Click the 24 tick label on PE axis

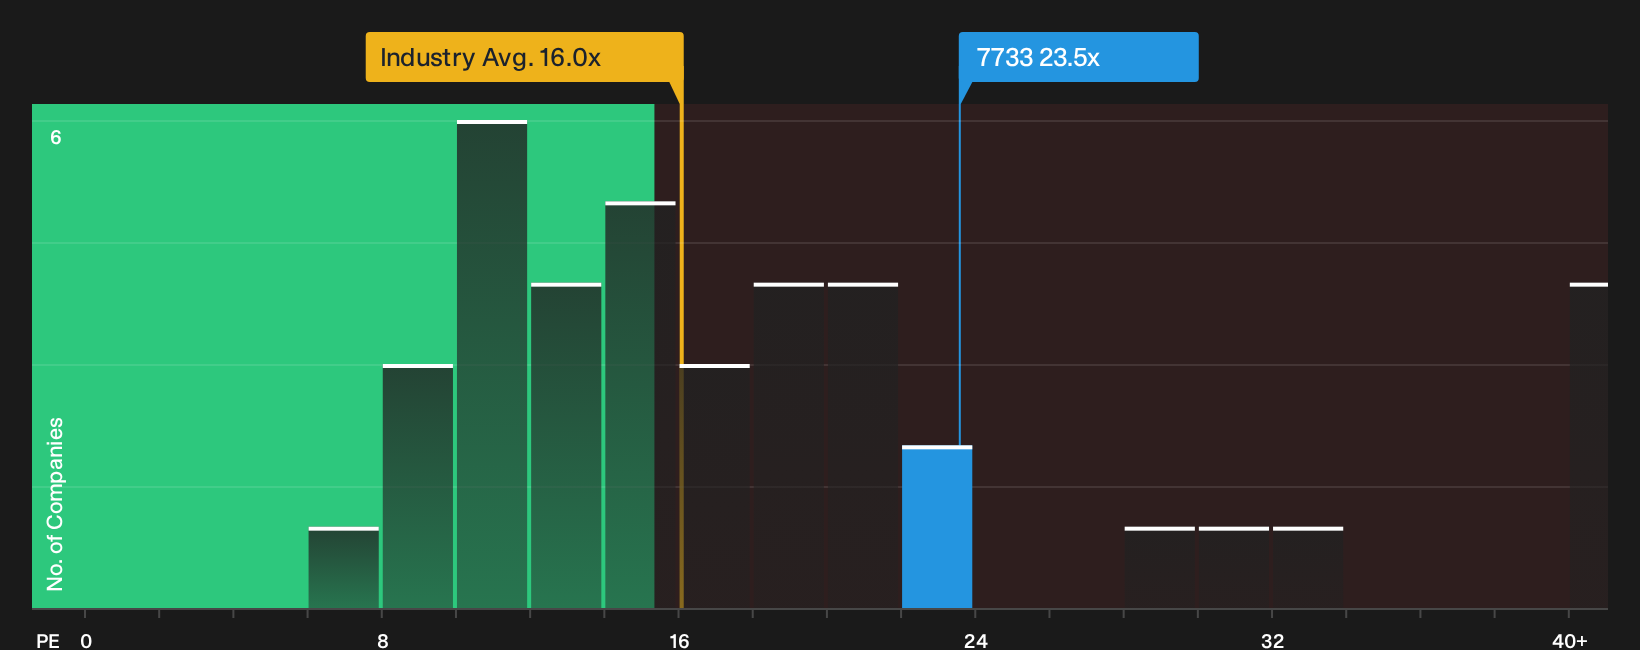click(976, 640)
